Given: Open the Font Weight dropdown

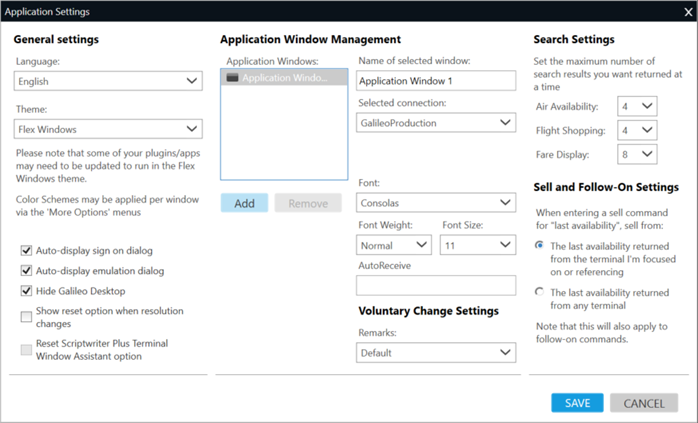Looking at the screenshot, I should [394, 244].
